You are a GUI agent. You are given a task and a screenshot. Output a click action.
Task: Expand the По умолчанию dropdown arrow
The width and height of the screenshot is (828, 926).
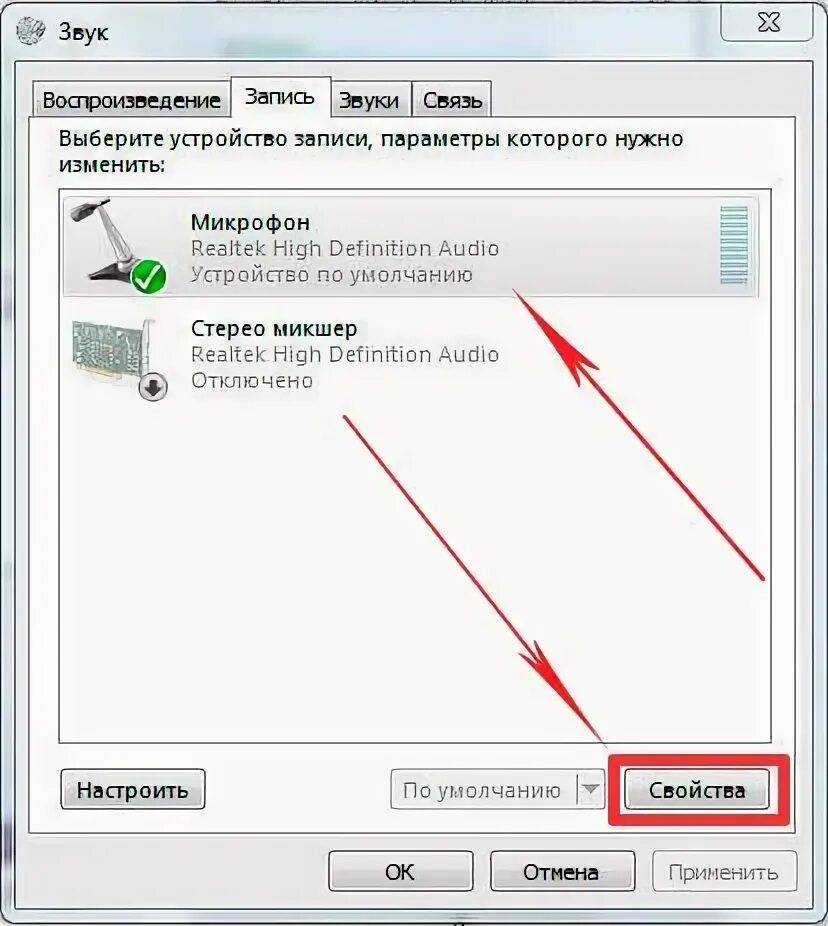tap(591, 789)
